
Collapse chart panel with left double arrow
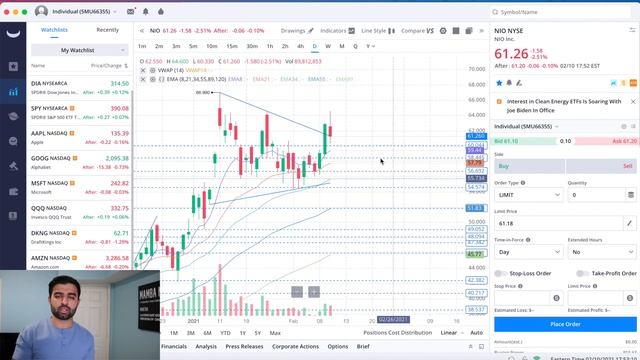coord(142,31)
